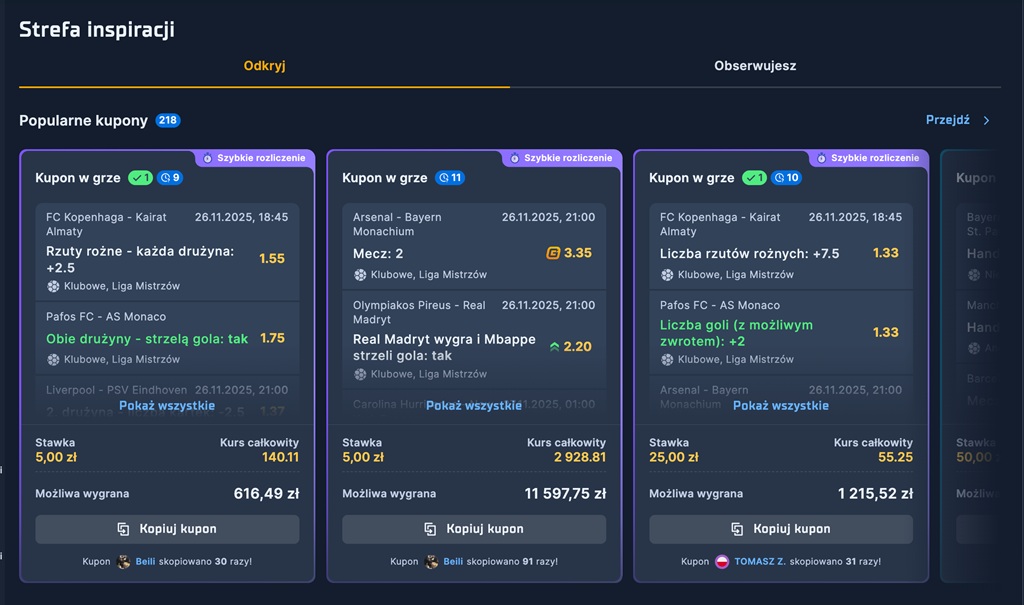Select the Odkryj tab

point(264,66)
